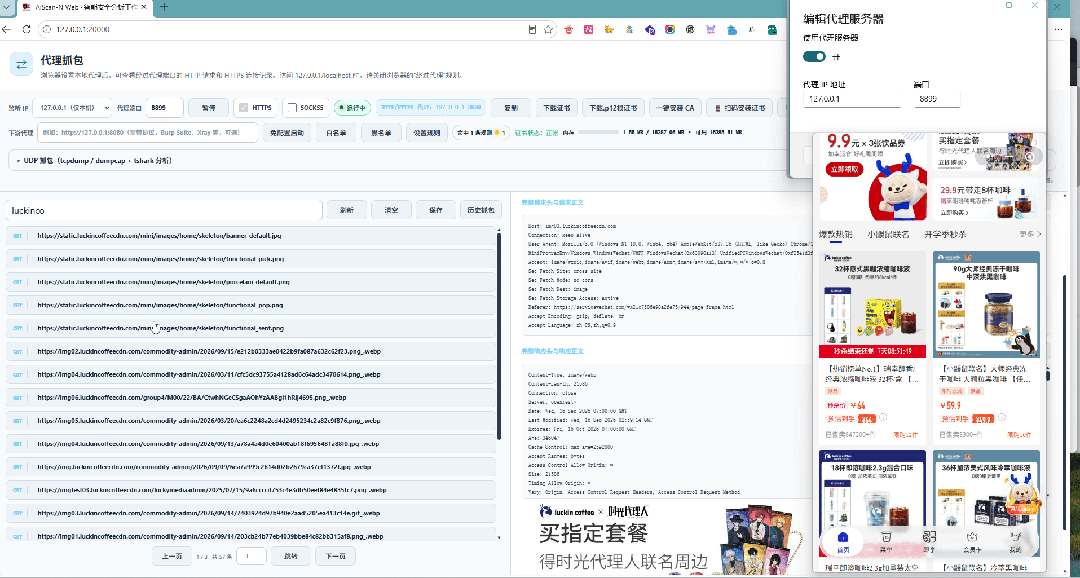1080x578 pixels.
Task: Click the 黑名单 blacklist button
Action: point(381,133)
